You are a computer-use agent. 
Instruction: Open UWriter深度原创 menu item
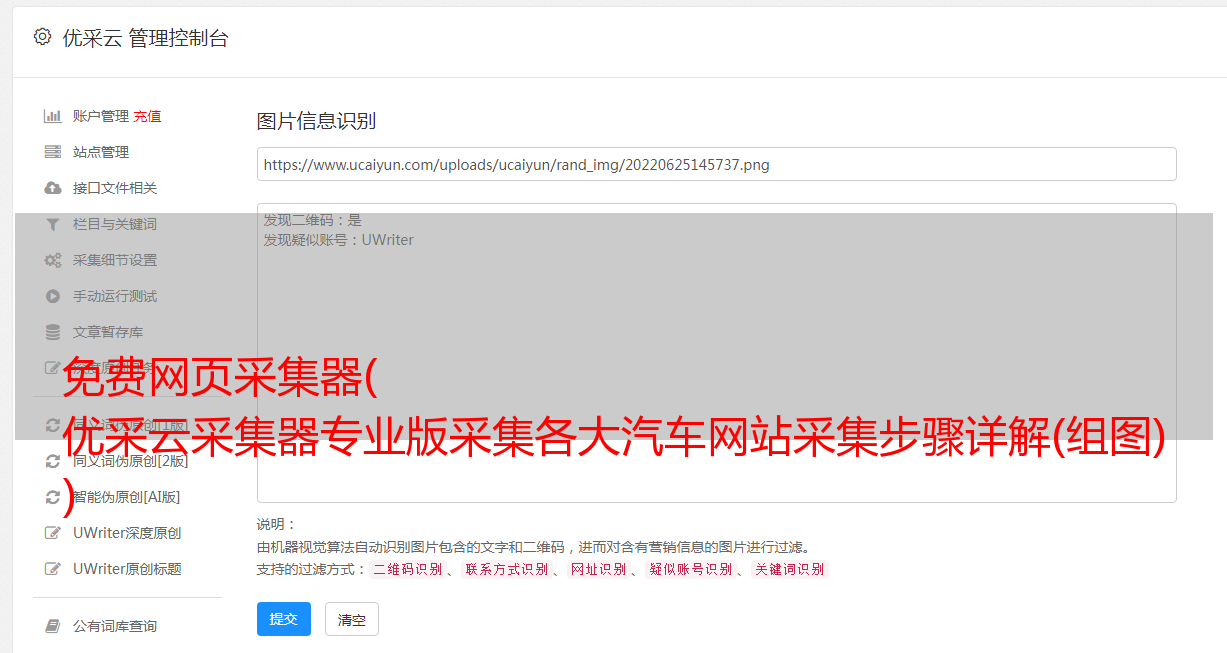(x=127, y=533)
